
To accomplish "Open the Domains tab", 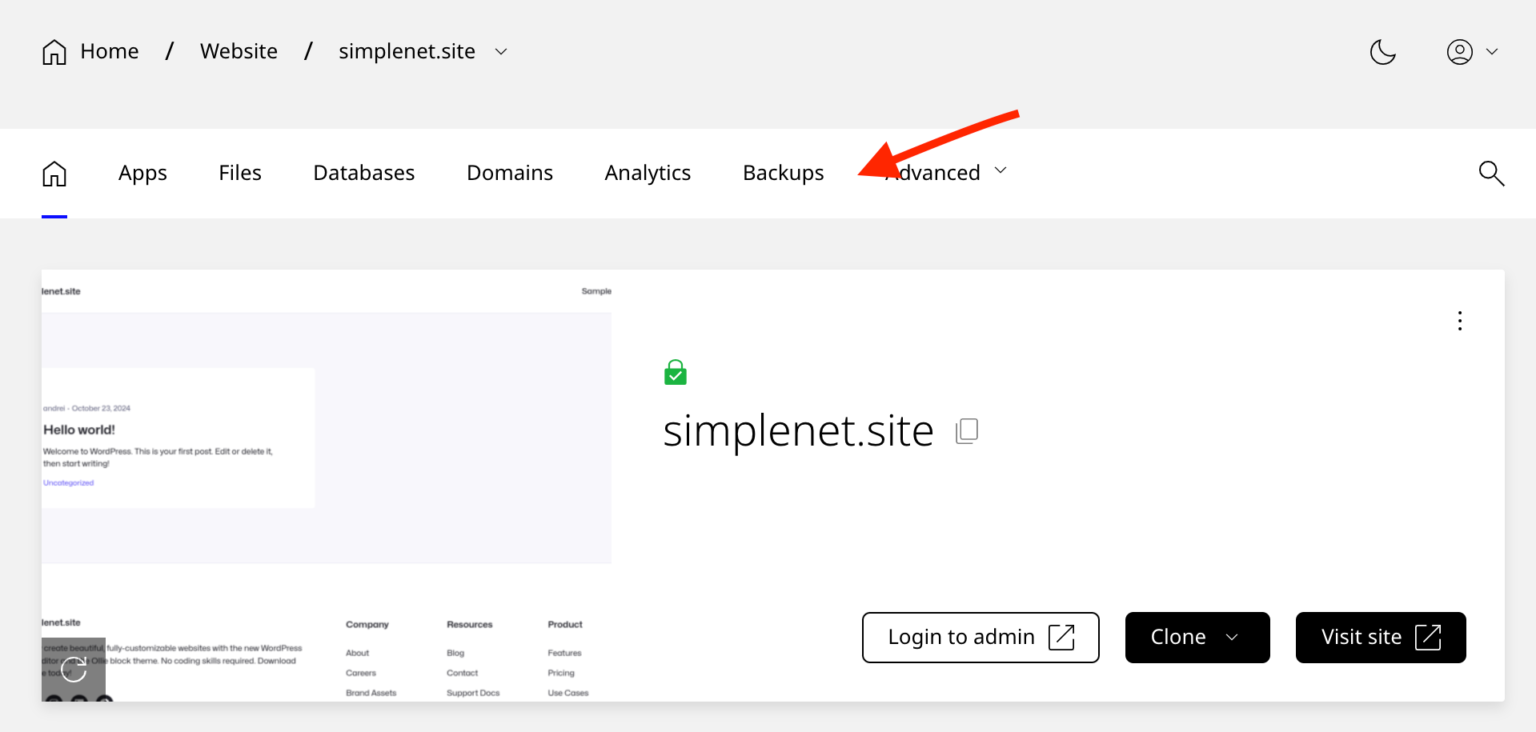I will 509,172.
